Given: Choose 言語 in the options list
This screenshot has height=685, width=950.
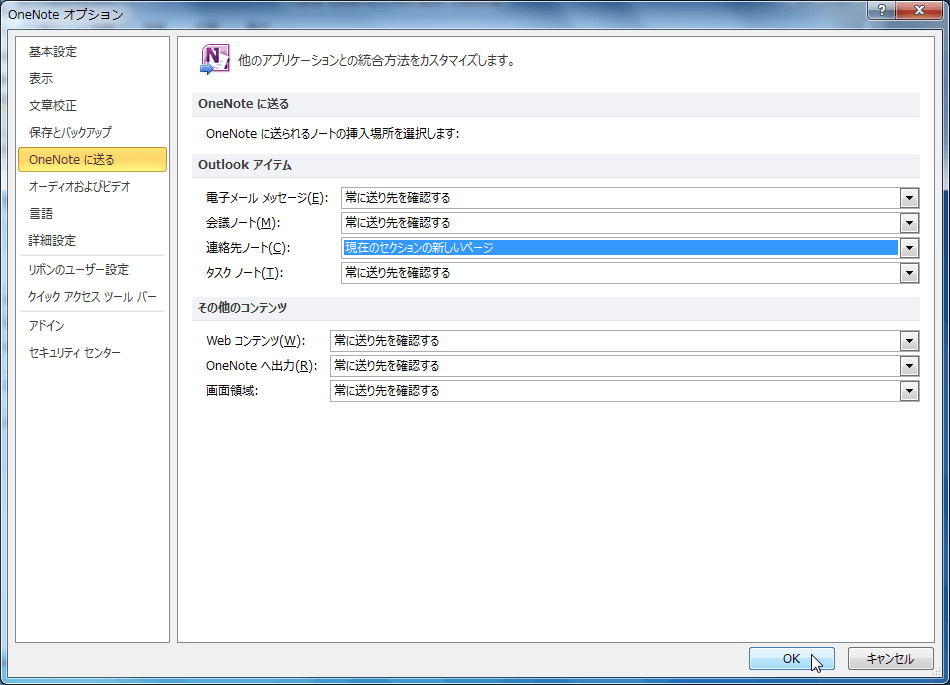Looking at the screenshot, I should (x=92, y=213).
